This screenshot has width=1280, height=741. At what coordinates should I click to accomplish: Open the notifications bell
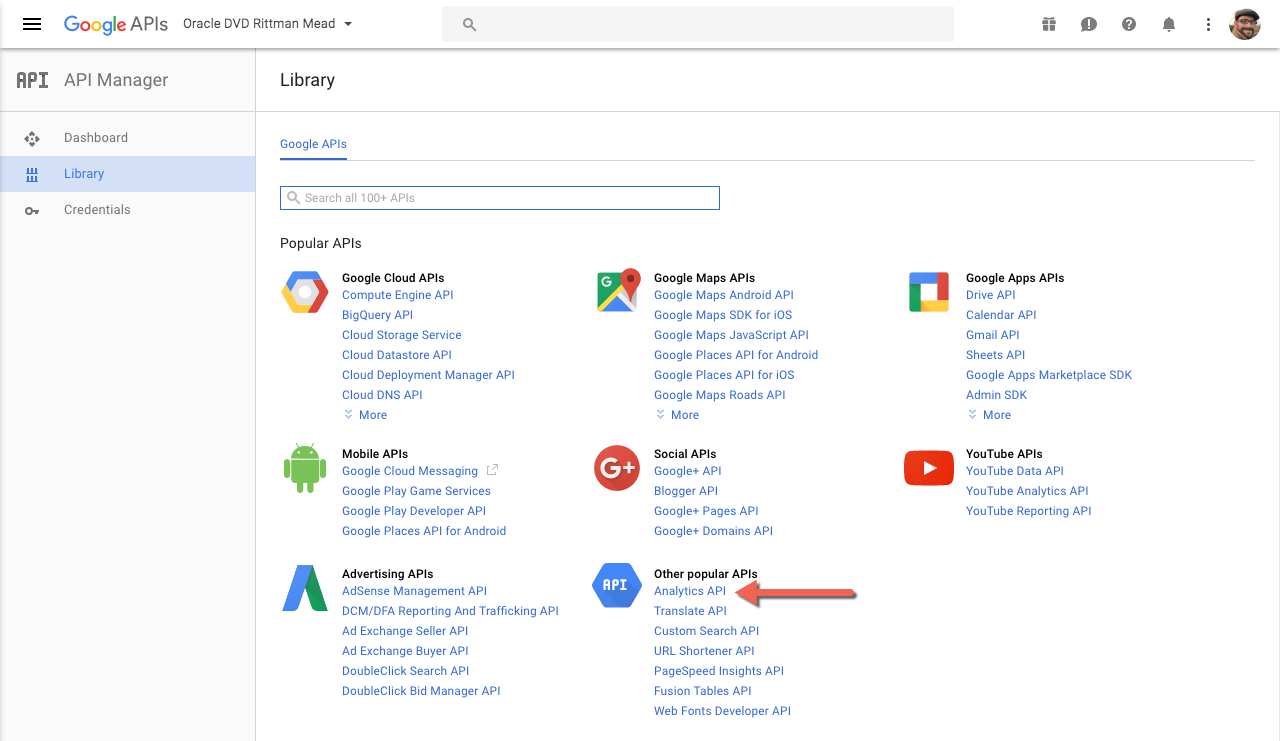[1169, 24]
